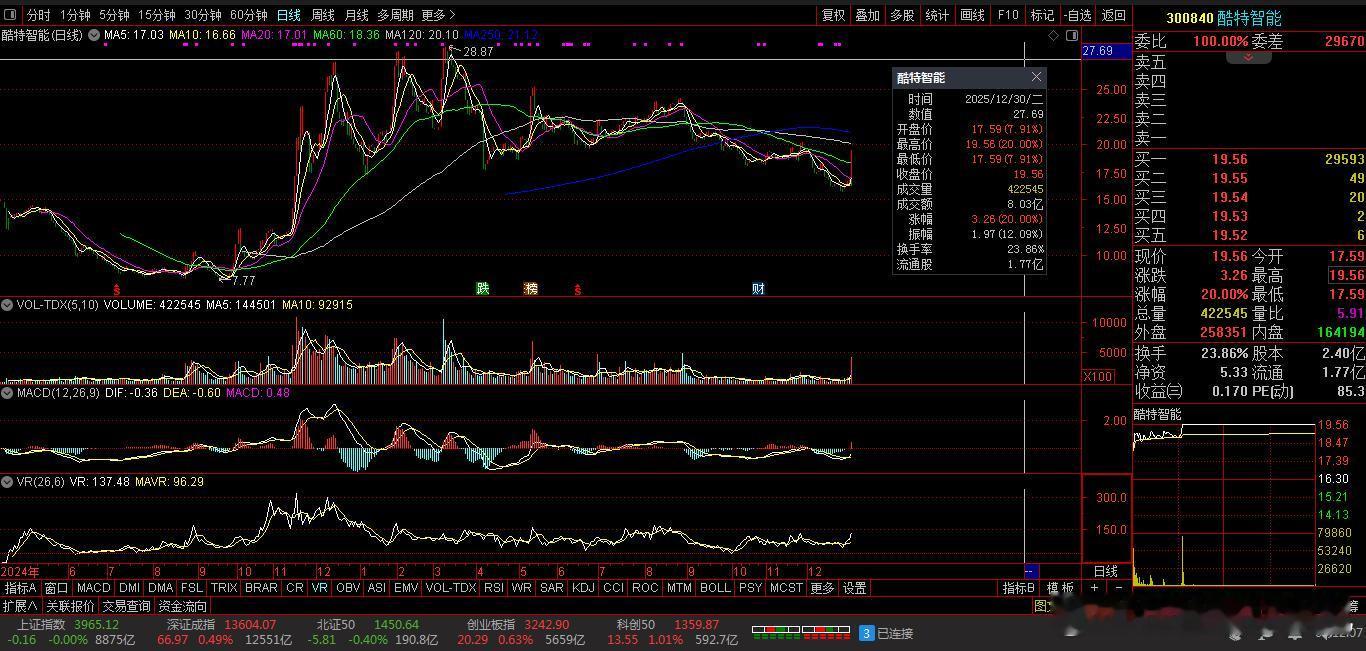
Task: Open the dropdown arrow next to 酷特智能(日线)
Action: pos(94,35)
